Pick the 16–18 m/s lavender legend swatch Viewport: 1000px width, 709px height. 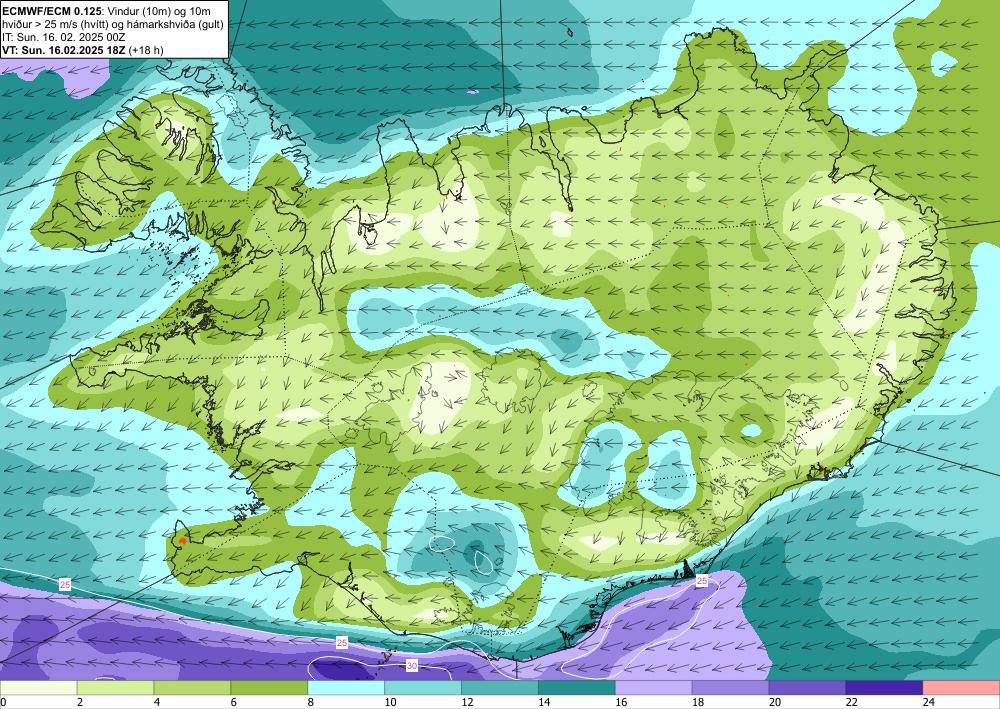[x=654, y=688]
